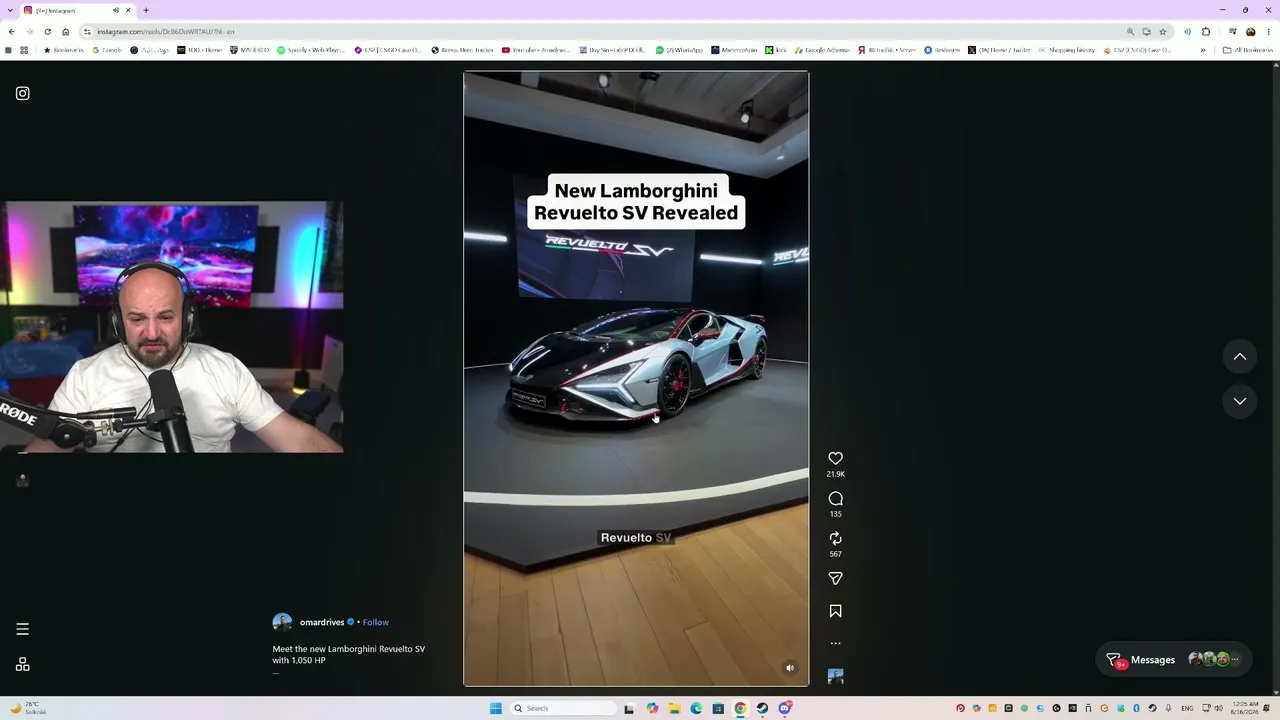This screenshot has height=720, width=1280.
Task: Open the taskbar clock and date
Action: (1246, 709)
